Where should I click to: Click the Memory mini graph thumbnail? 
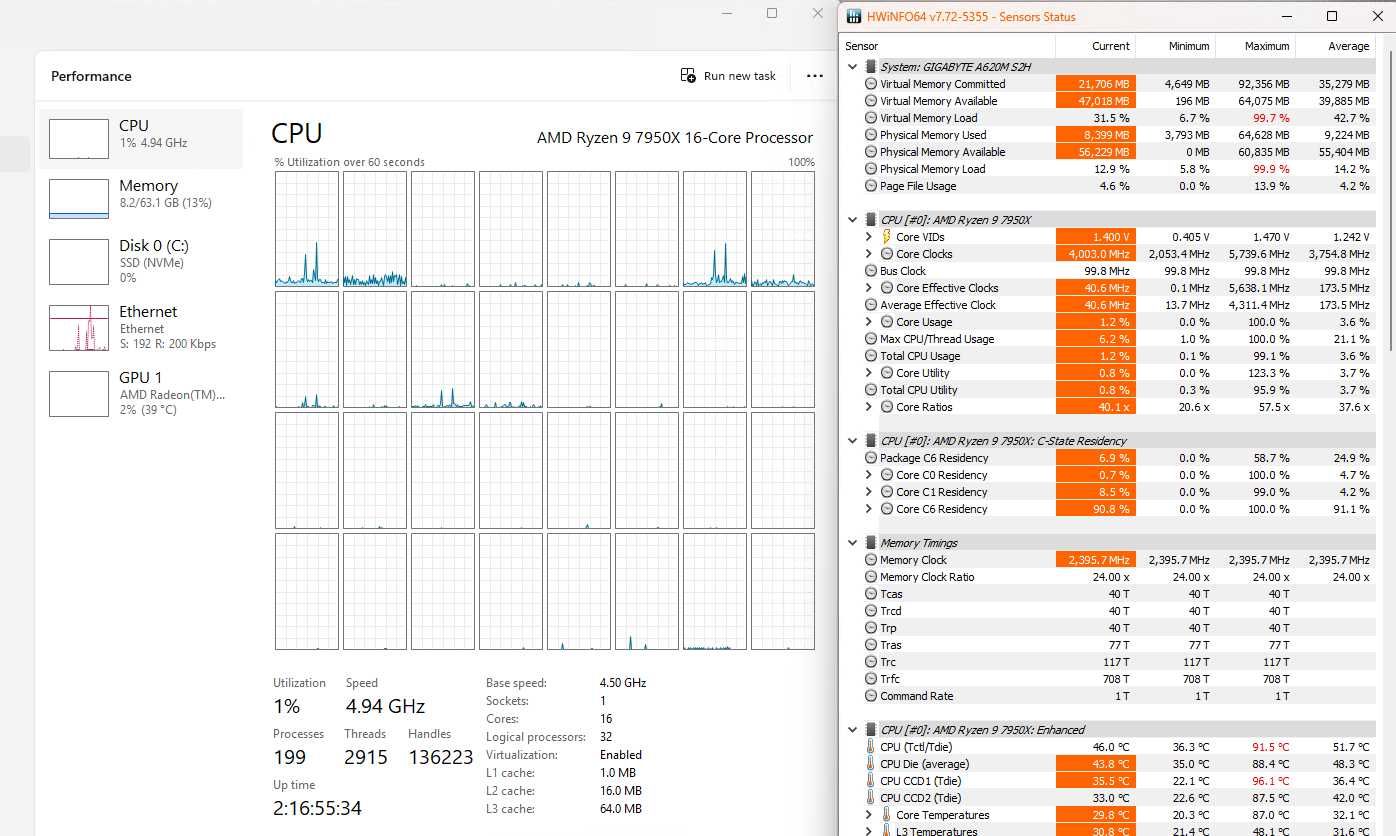pyautogui.click(x=79, y=198)
